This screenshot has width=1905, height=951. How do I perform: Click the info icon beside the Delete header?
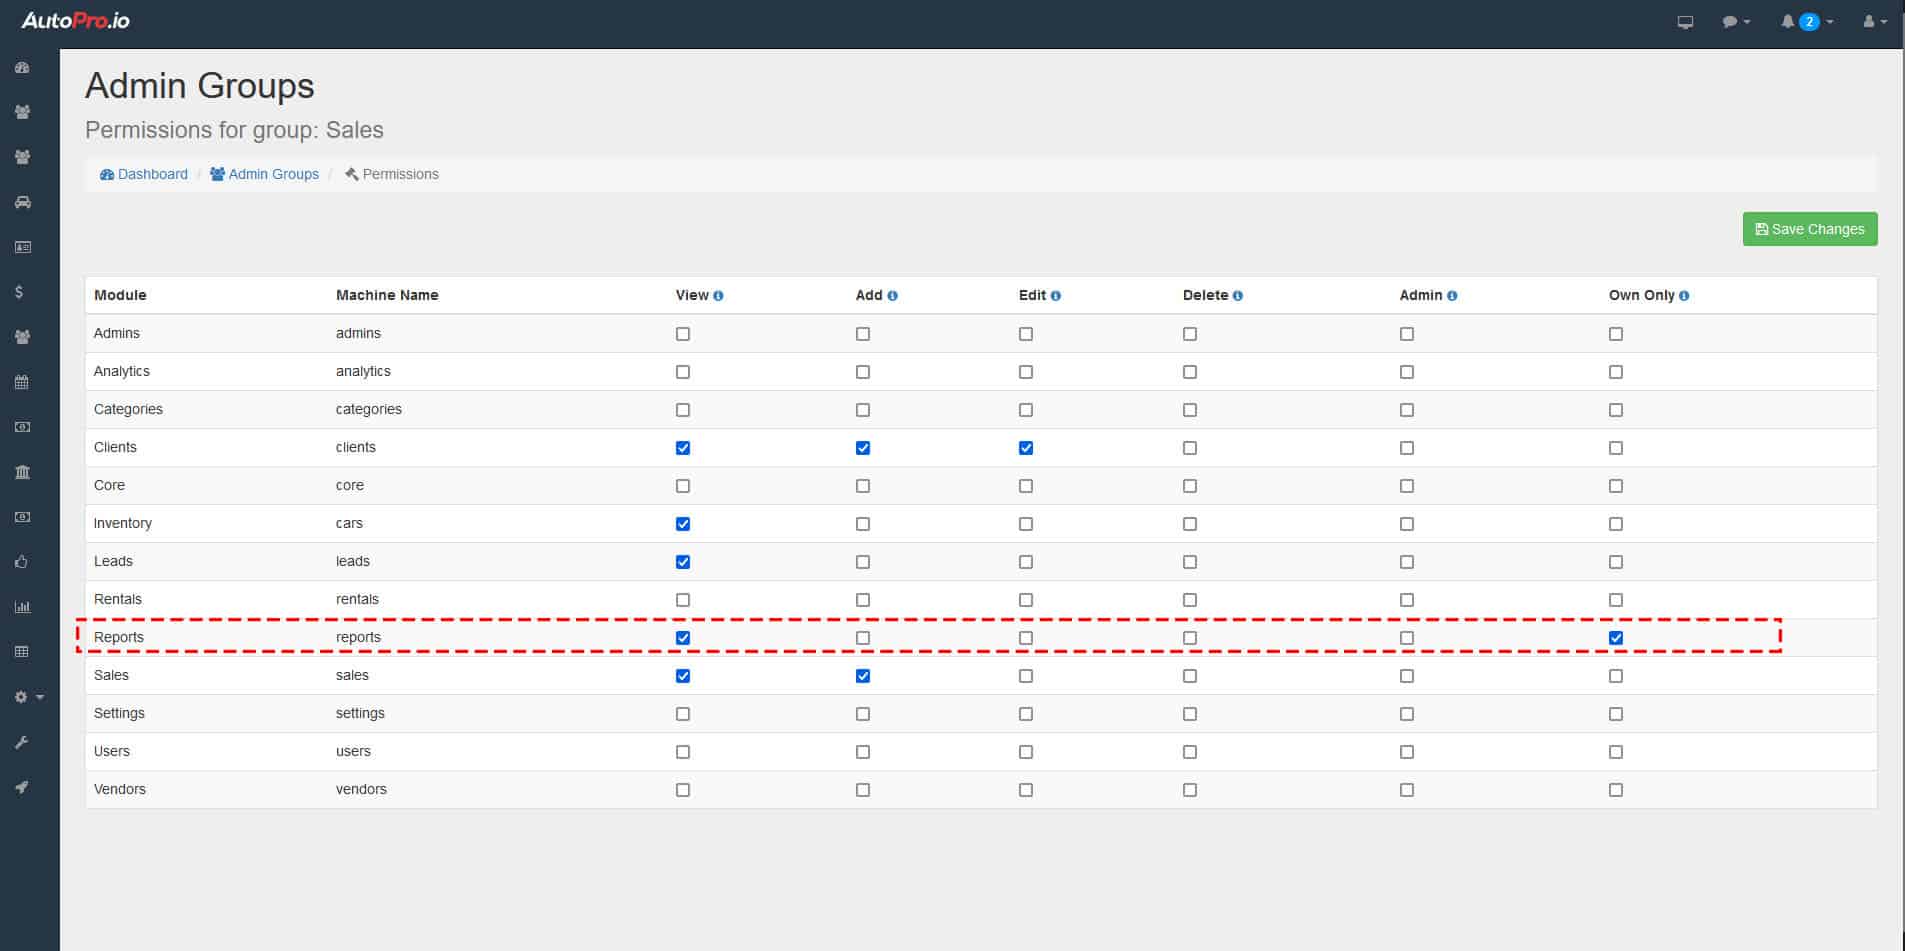[x=1237, y=296]
